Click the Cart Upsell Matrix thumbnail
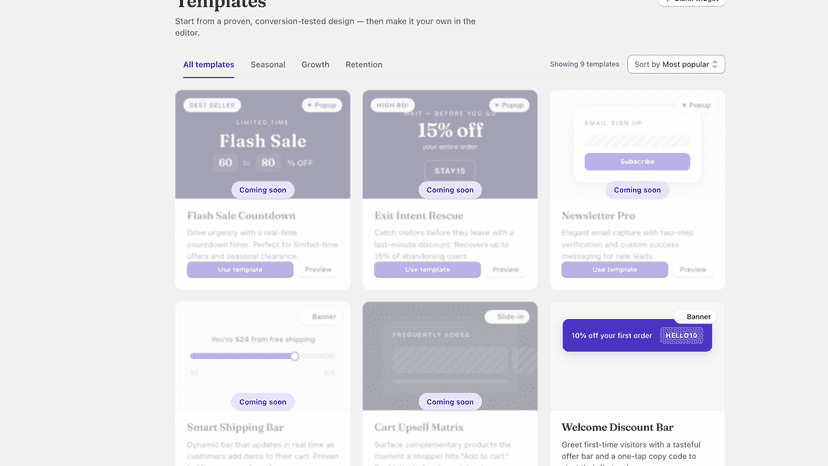Viewport: 828px width, 466px height. [x=450, y=356]
